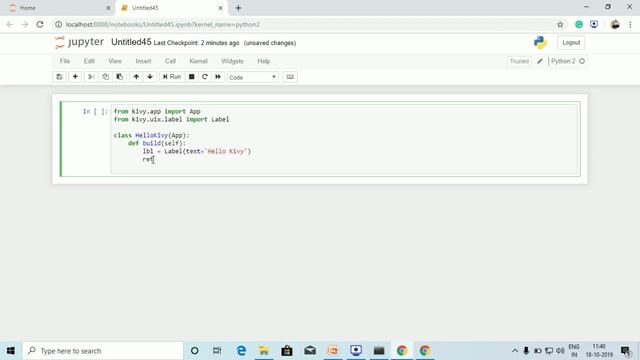
Task: Click the Python 2 kernel name
Action: 563,61
